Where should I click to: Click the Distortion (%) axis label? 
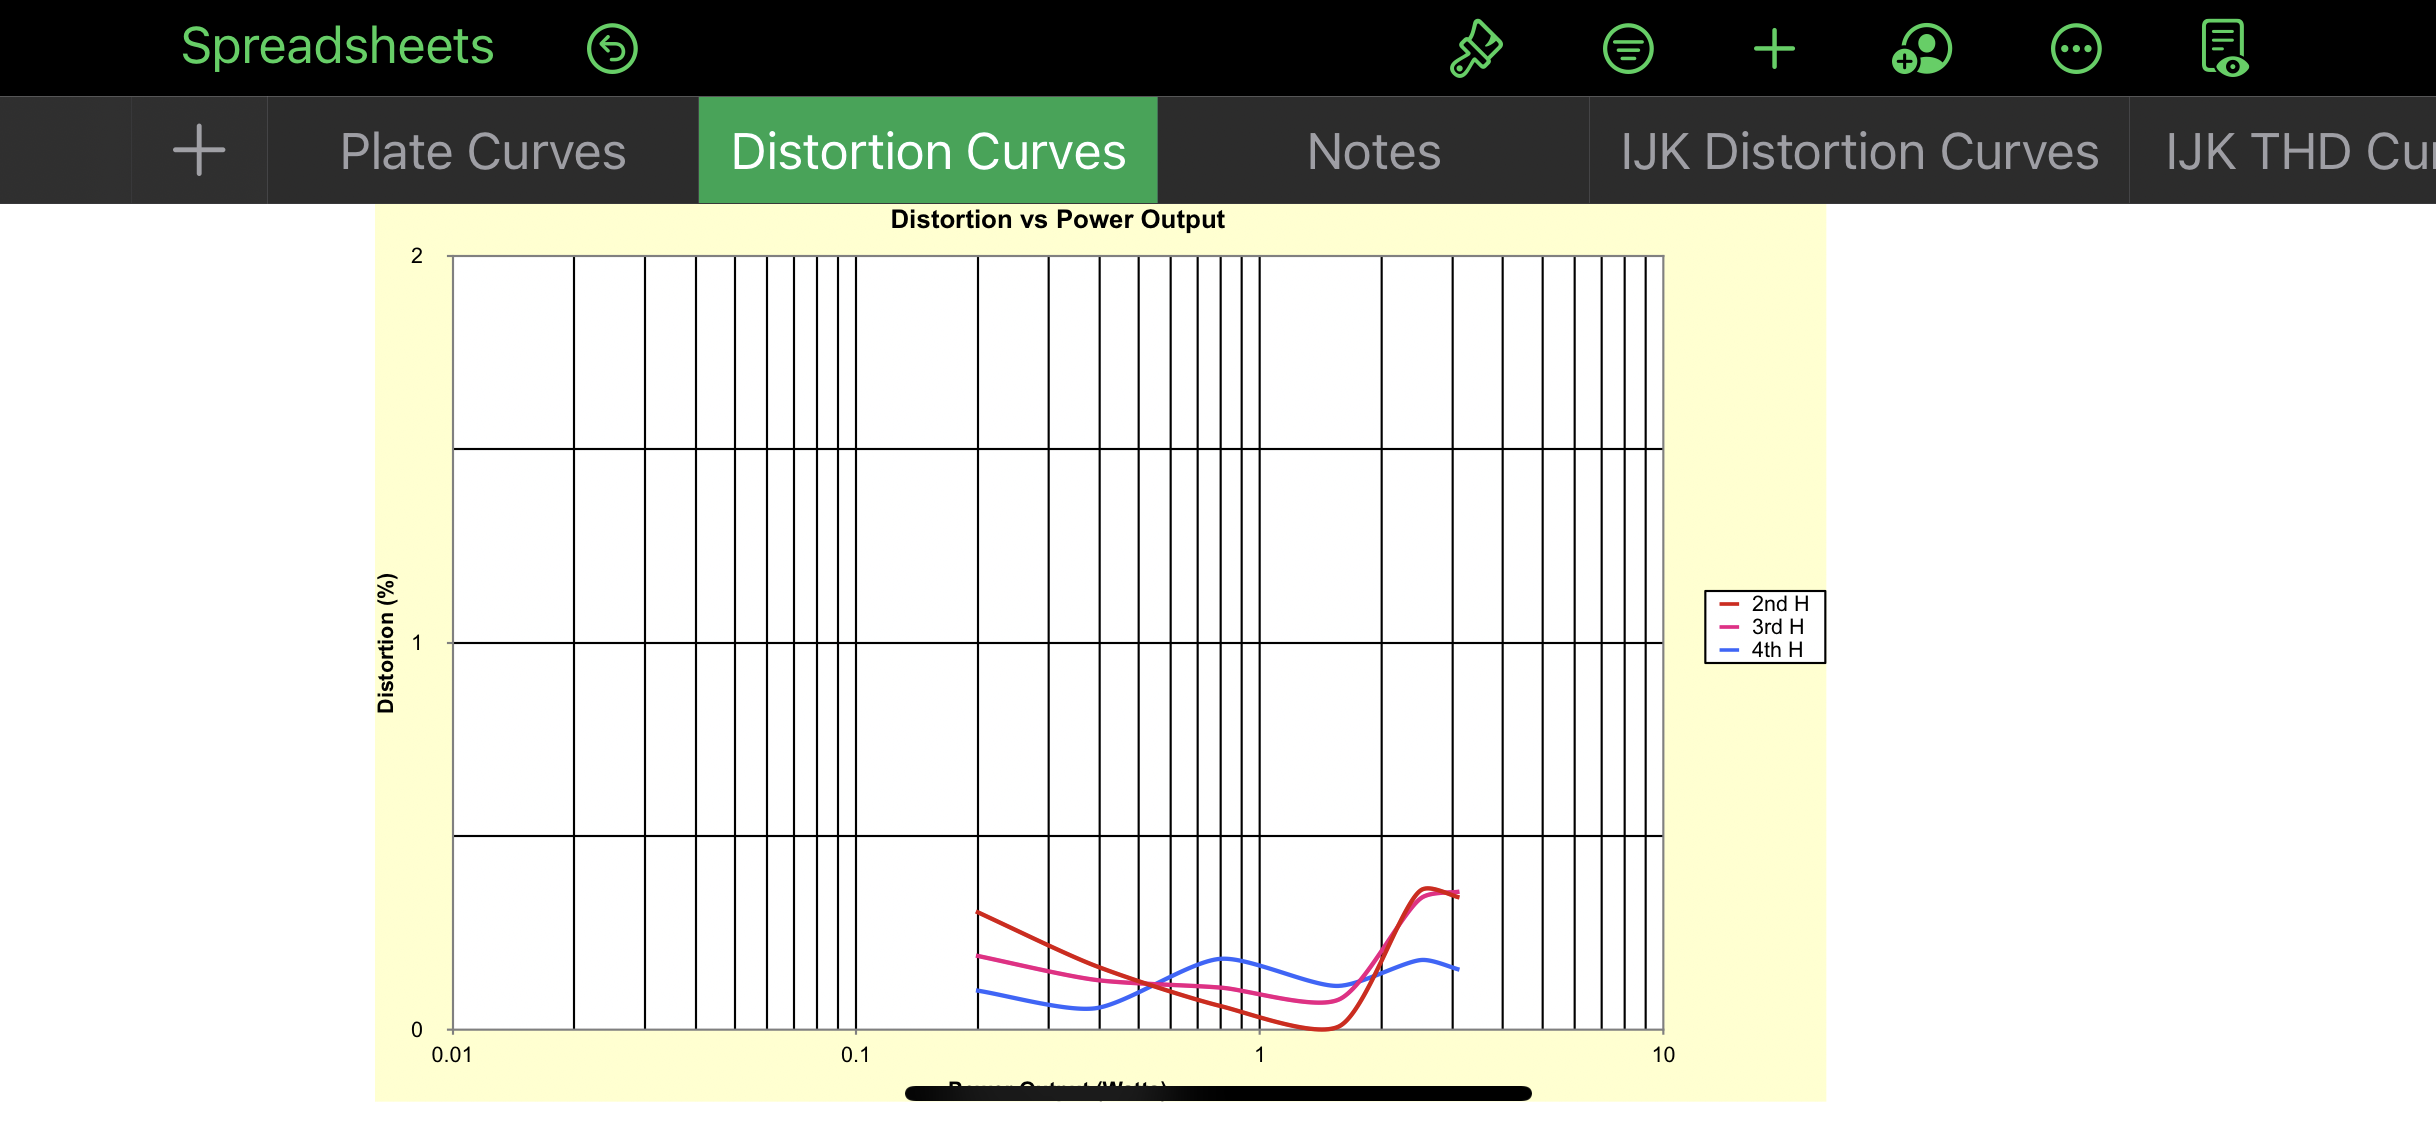click(x=386, y=643)
